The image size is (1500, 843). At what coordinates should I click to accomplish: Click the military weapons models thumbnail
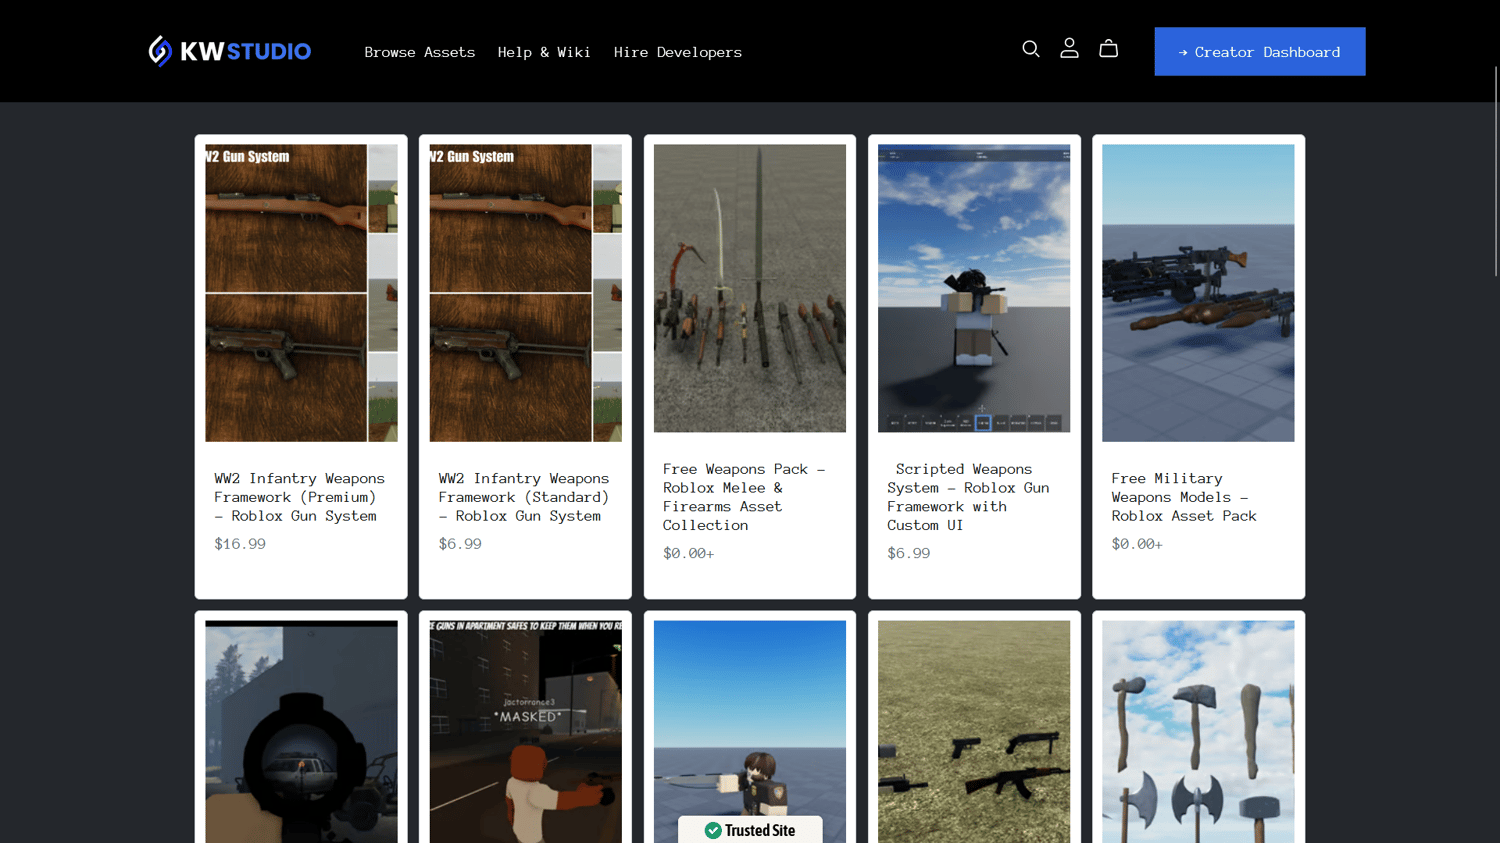pyautogui.click(x=1198, y=293)
